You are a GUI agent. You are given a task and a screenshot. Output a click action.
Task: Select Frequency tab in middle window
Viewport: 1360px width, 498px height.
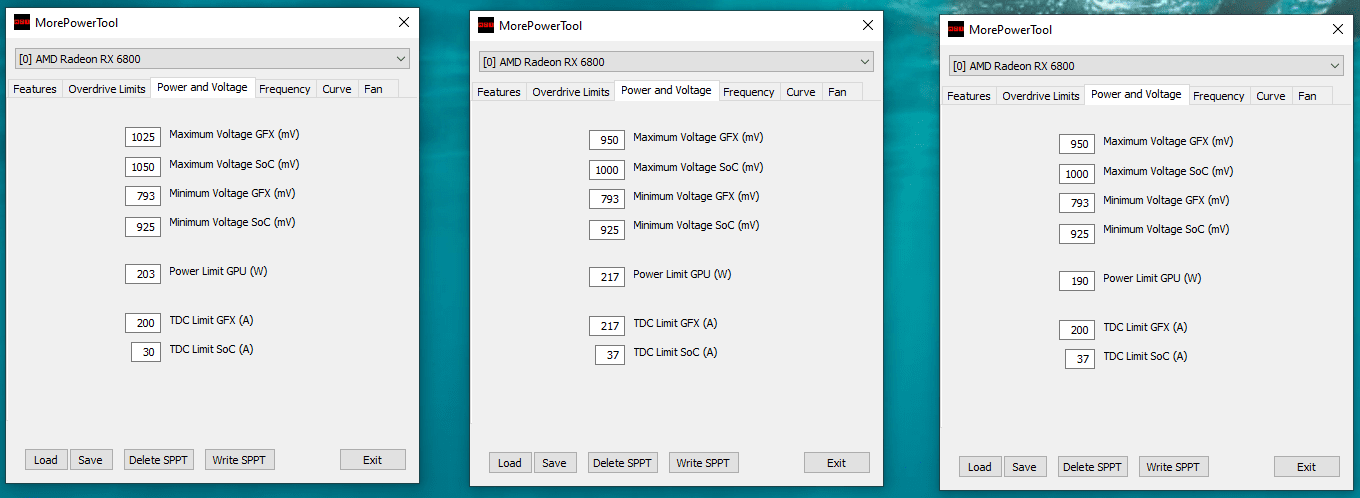[x=749, y=92]
